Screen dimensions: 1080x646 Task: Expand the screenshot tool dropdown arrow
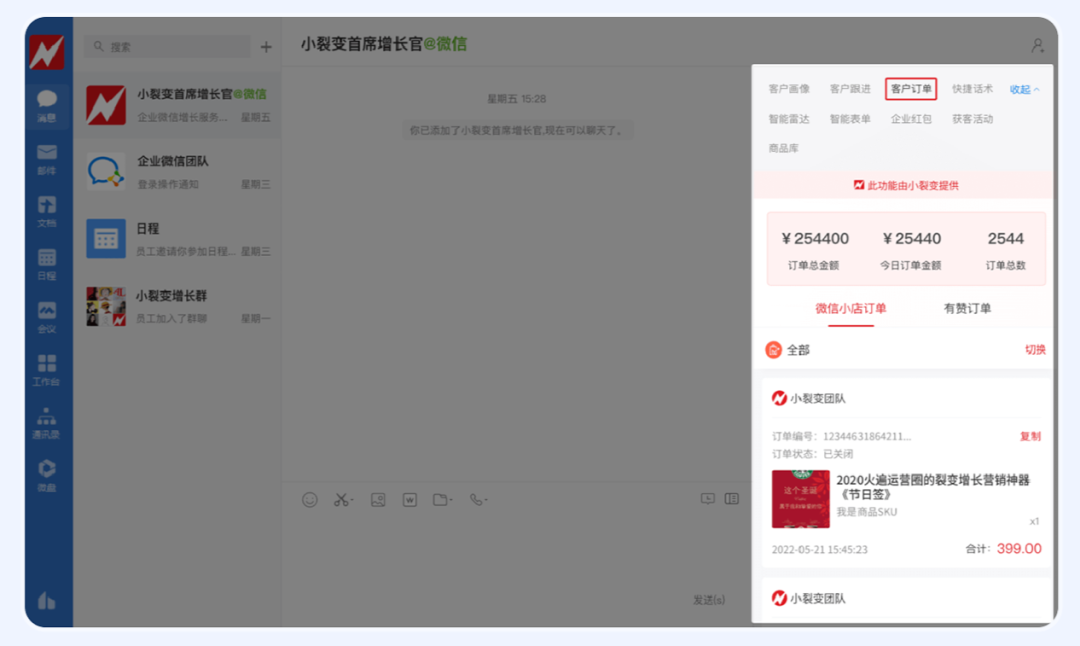[x=352, y=499]
